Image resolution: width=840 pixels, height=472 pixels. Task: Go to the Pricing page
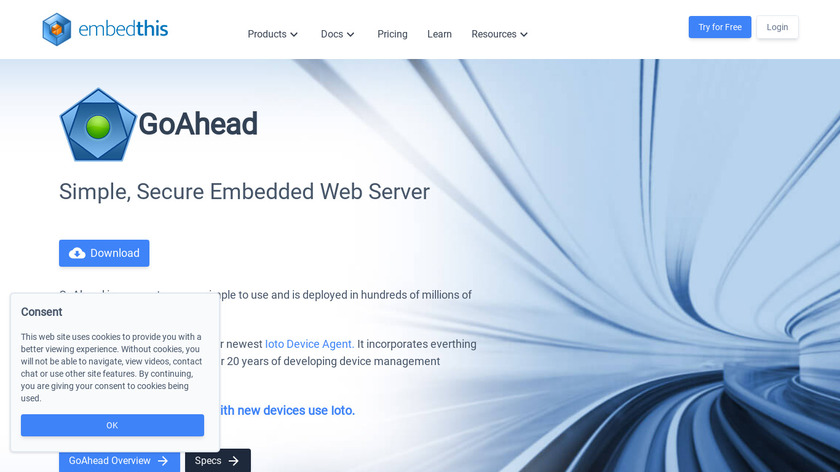point(392,34)
